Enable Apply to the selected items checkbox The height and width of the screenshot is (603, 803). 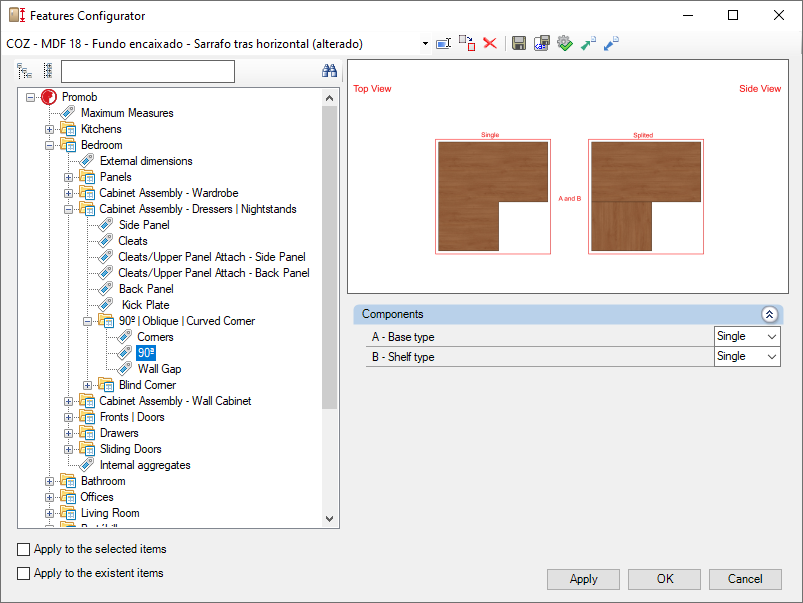[24, 549]
